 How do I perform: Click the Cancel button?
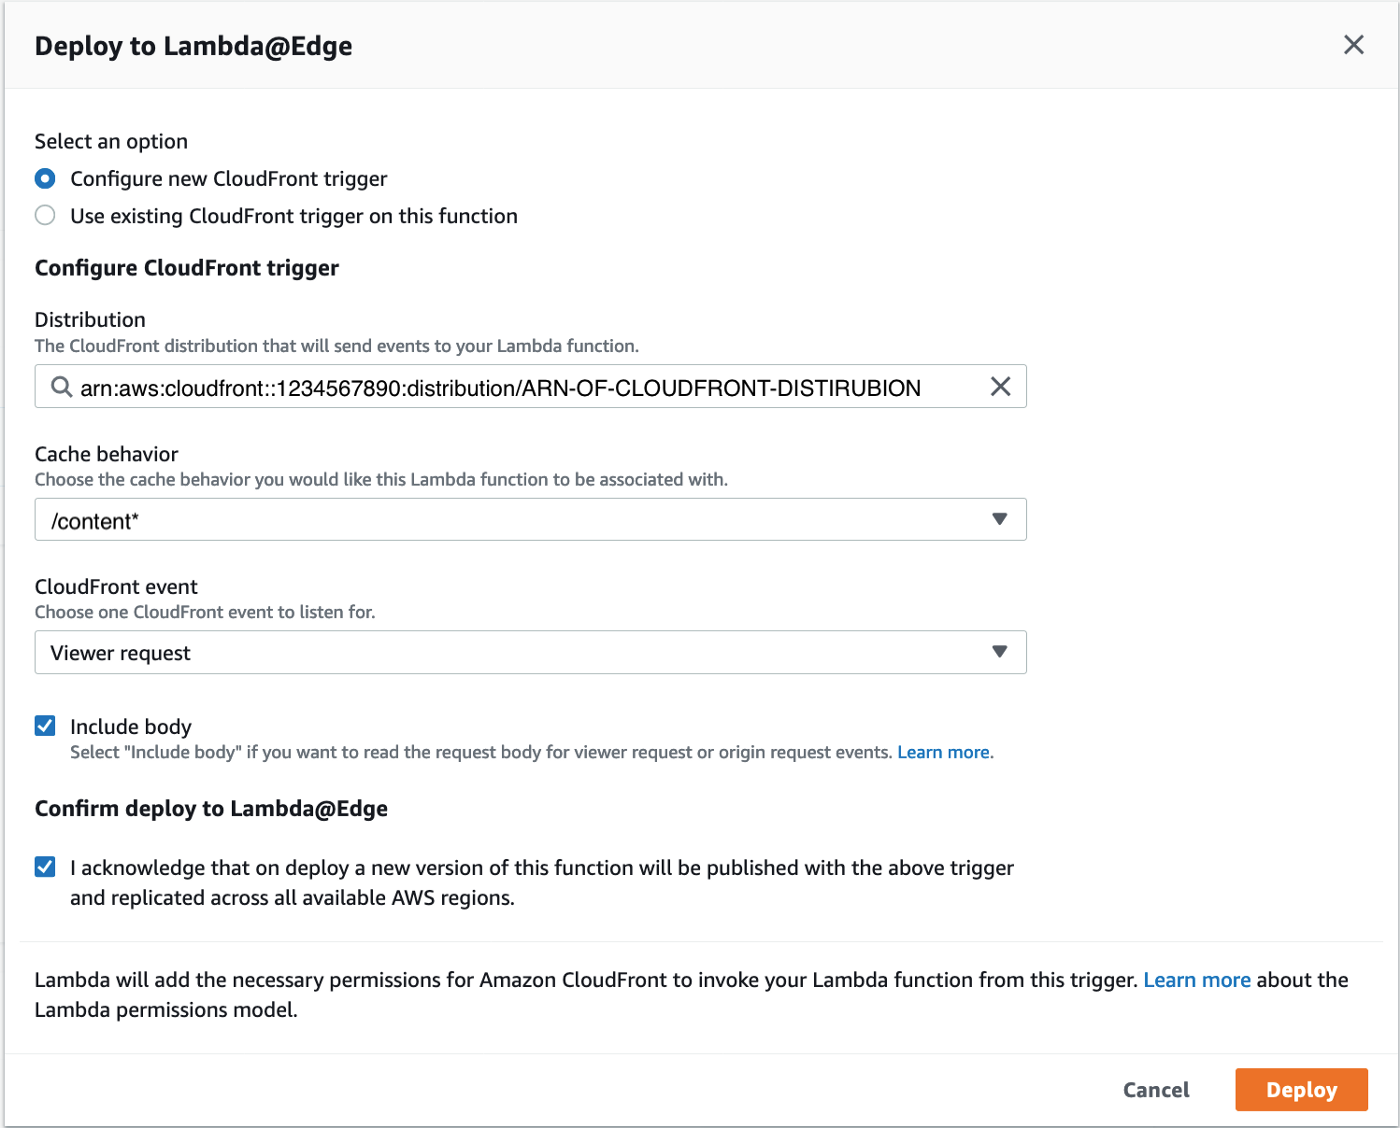(x=1155, y=1089)
